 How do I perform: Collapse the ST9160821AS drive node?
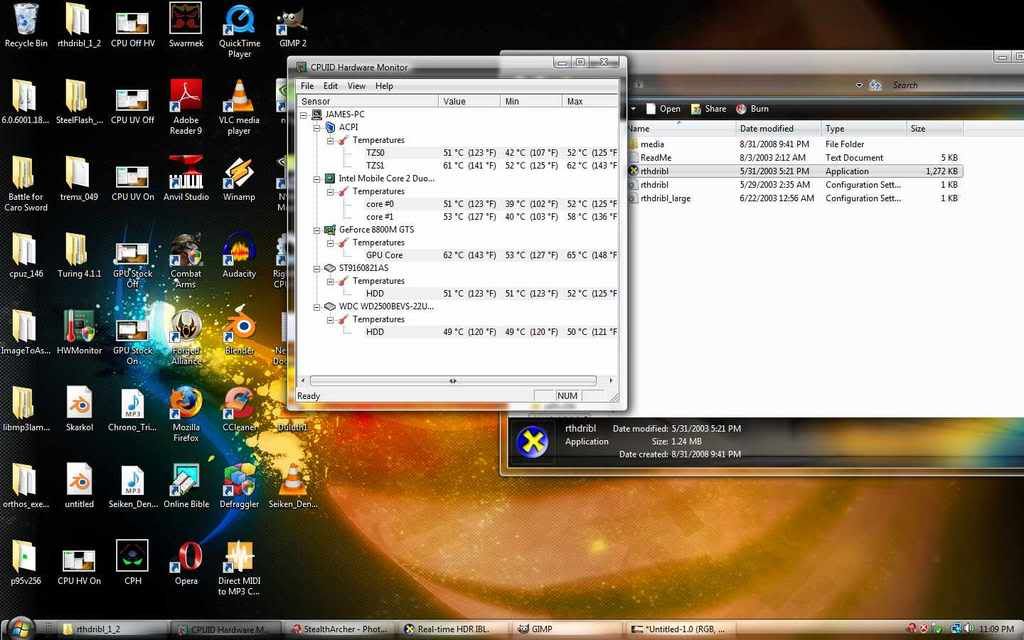pyautogui.click(x=317, y=268)
